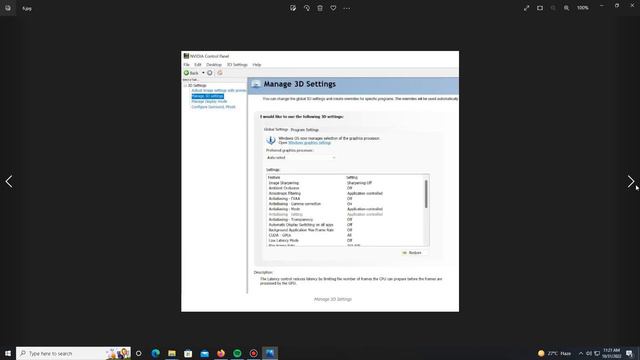
Task: Show hidden system tray icons chevron
Action: [581, 353]
